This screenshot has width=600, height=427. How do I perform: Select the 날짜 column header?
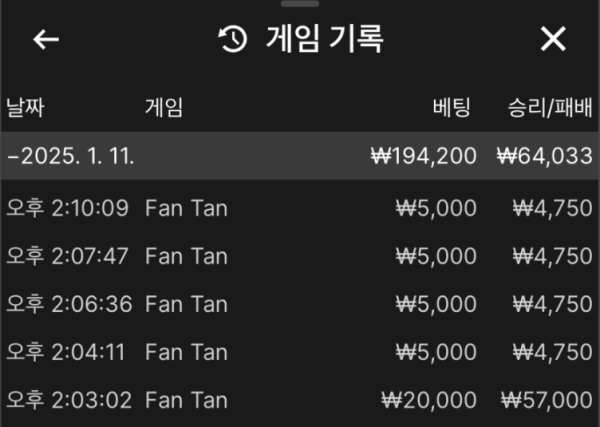pyautogui.click(x=25, y=108)
